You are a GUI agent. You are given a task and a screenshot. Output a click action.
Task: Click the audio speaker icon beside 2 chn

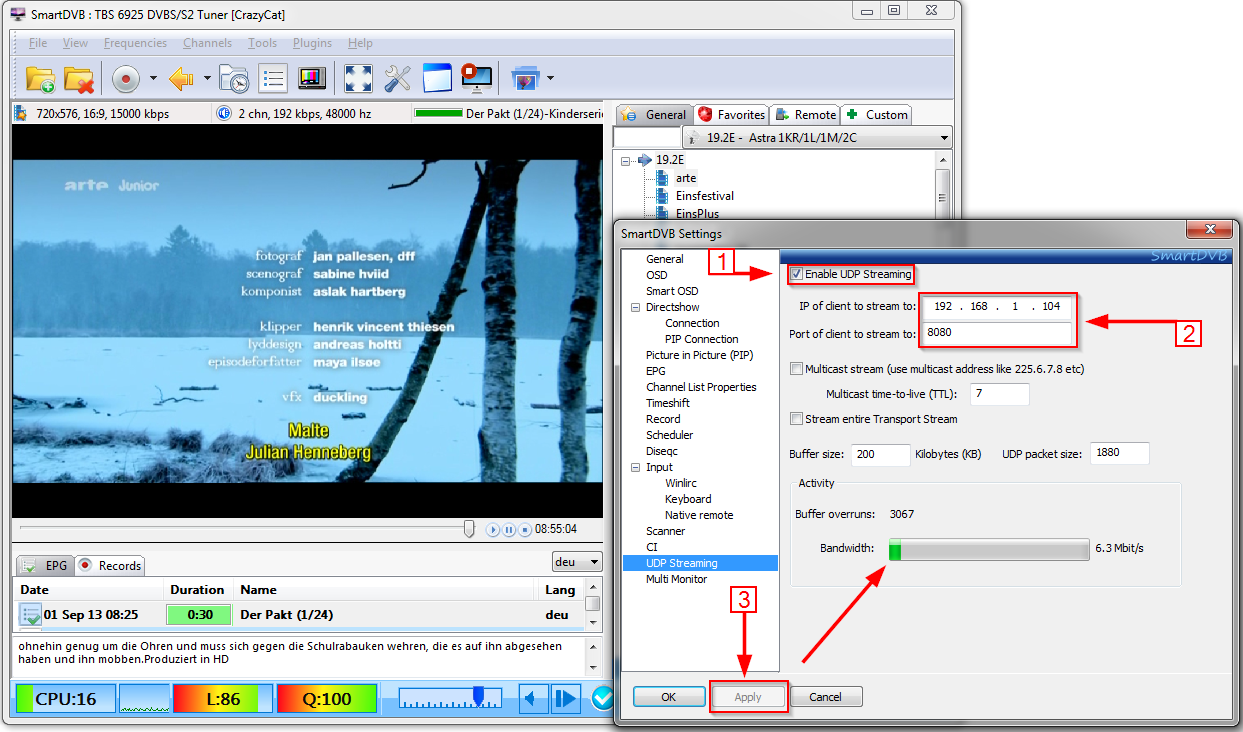click(x=224, y=114)
